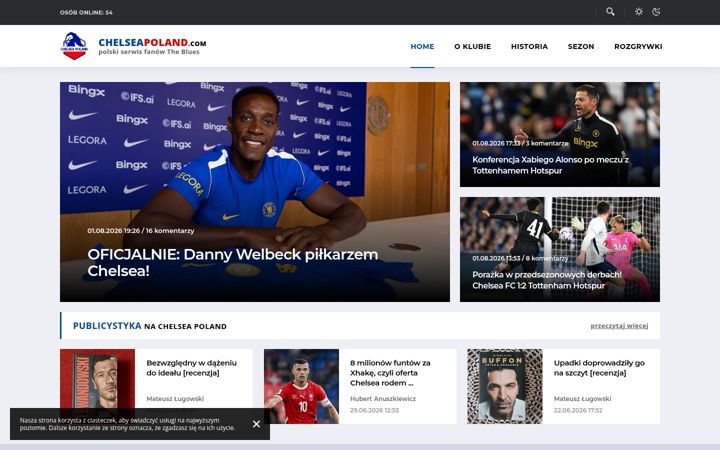Click author Hubert Anuszkiewicz
This screenshot has height=450, width=720.
pos(382,399)
